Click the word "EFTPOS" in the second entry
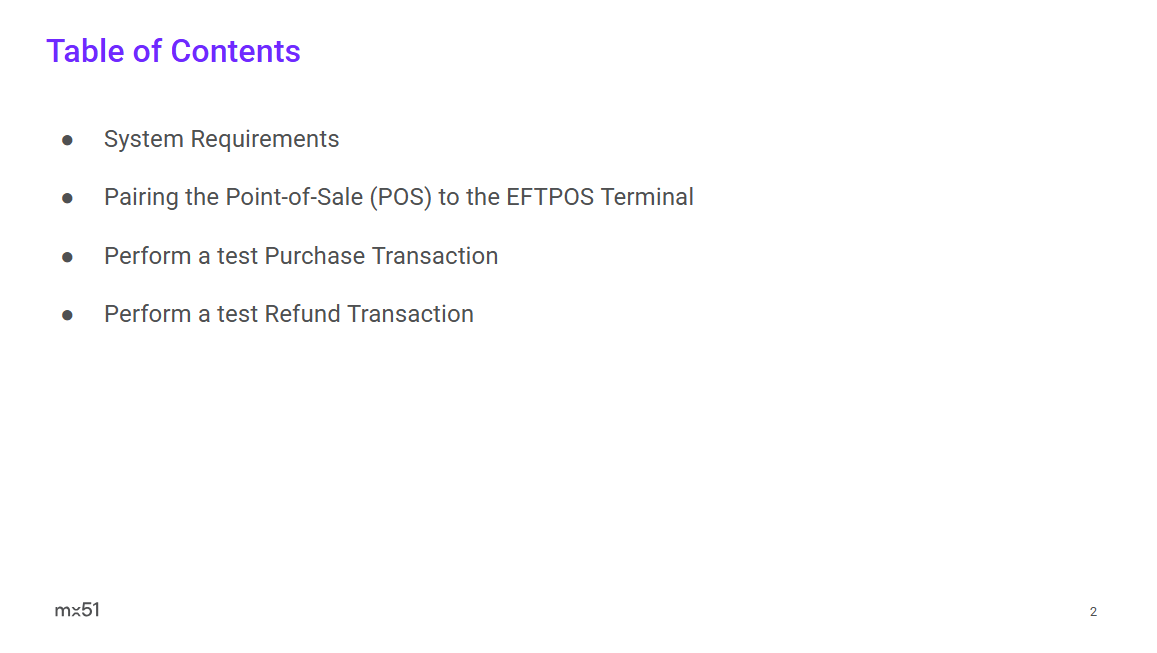1157x653 pixels. [550, 197]
